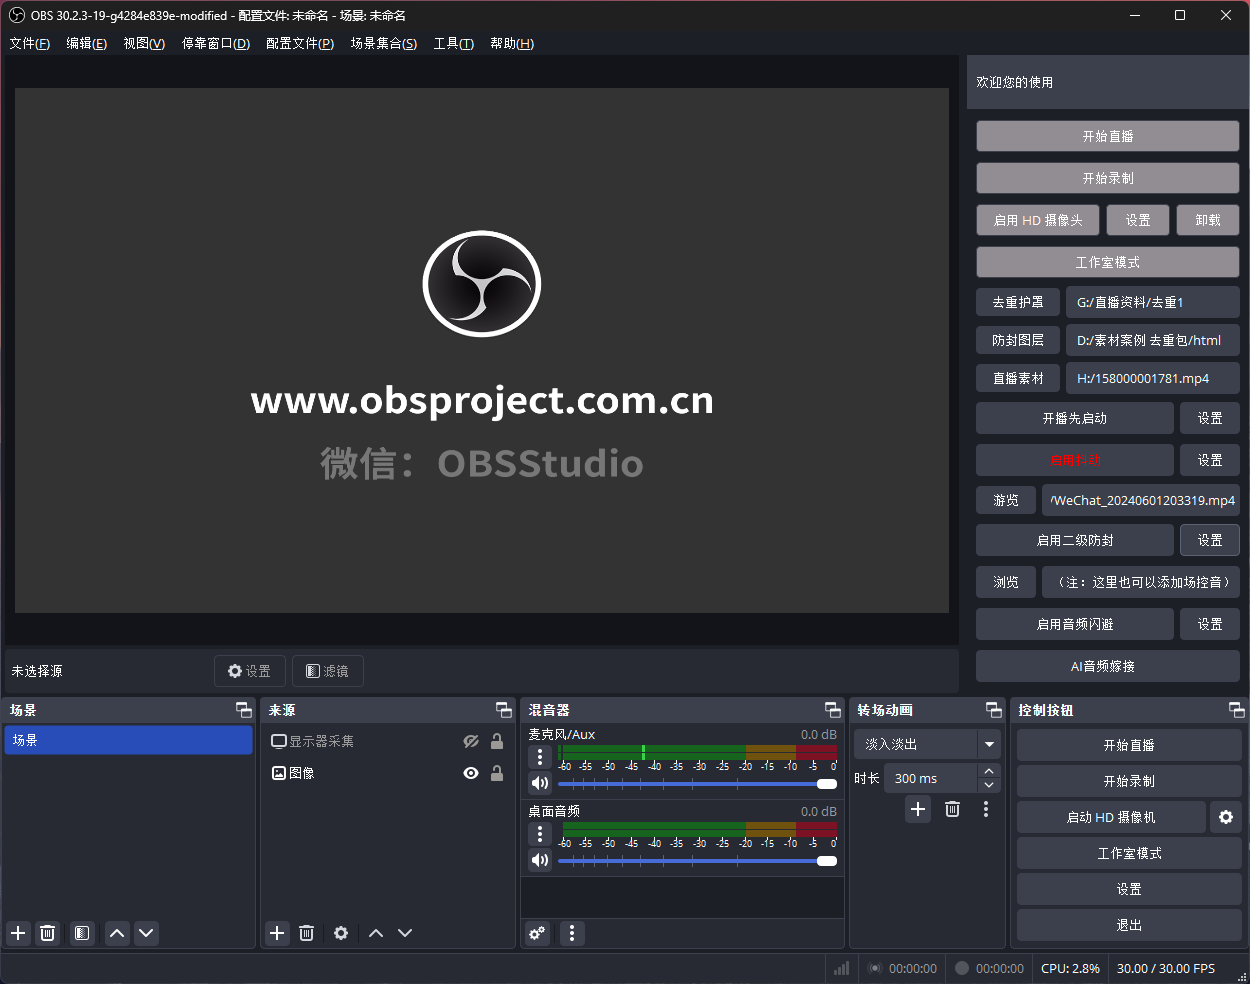Toggle 启用音频闪避
This screenshot has width=1250, height=984.
[x=1075, y=624]
